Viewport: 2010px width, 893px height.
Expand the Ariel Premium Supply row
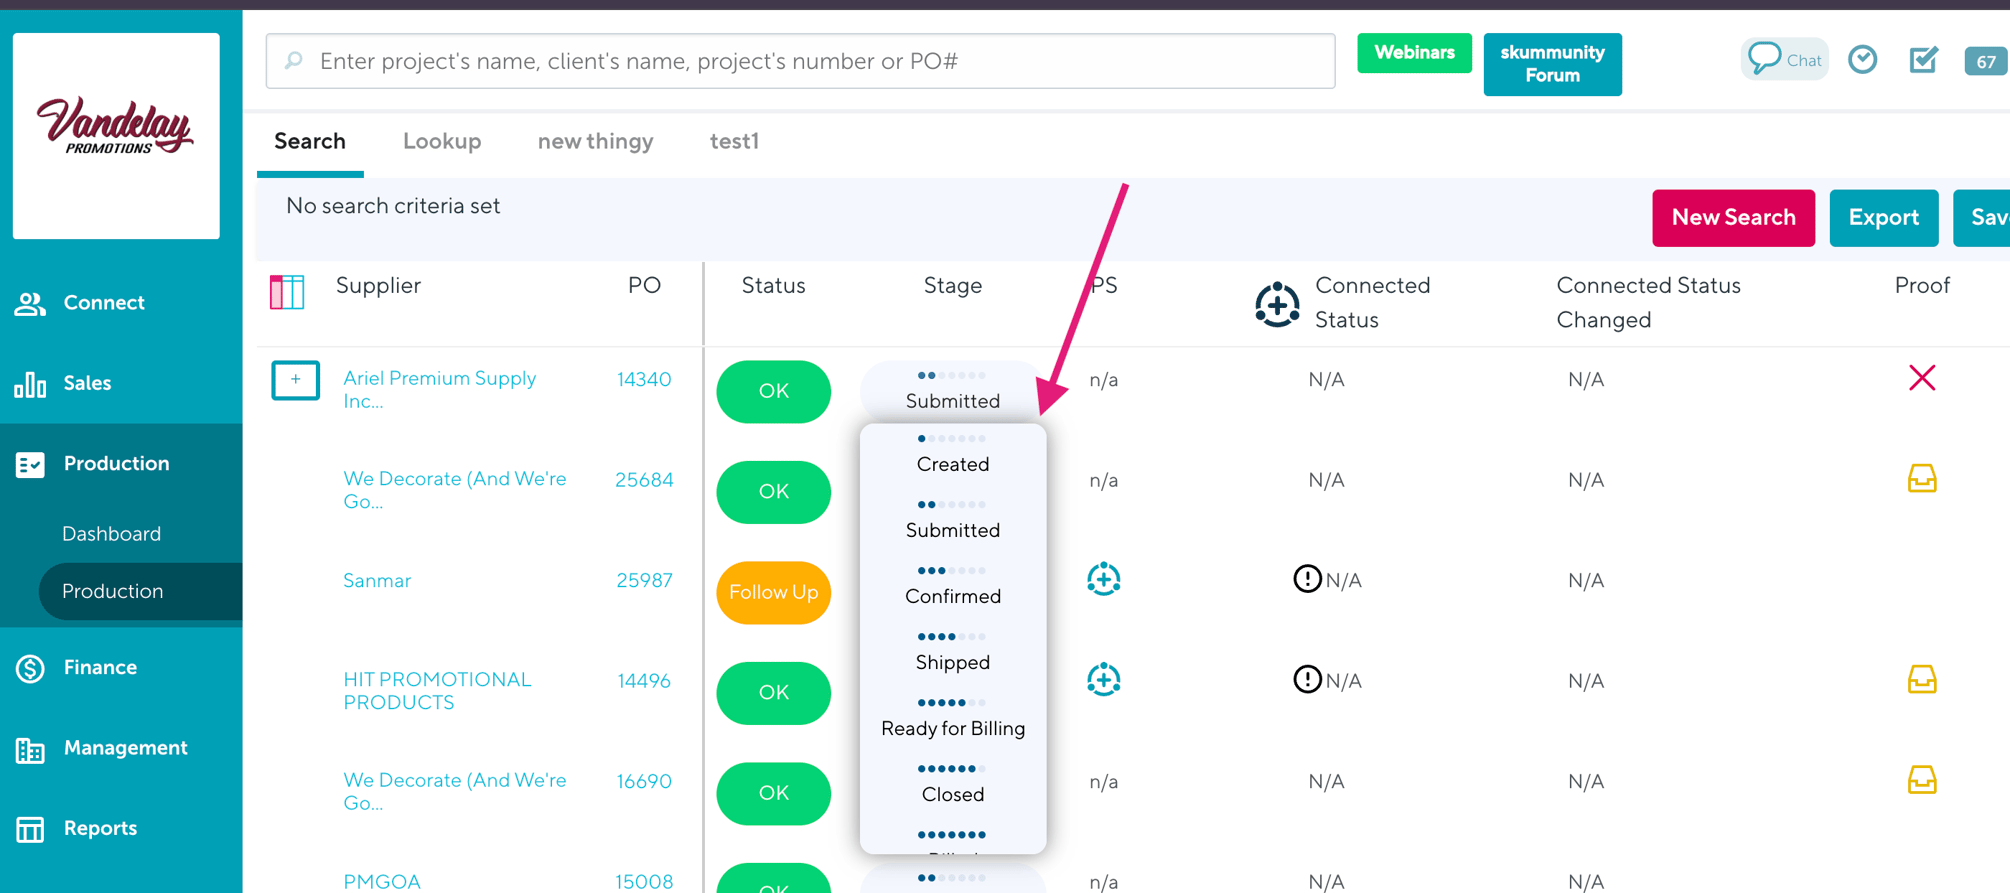(x=295, y=380)
